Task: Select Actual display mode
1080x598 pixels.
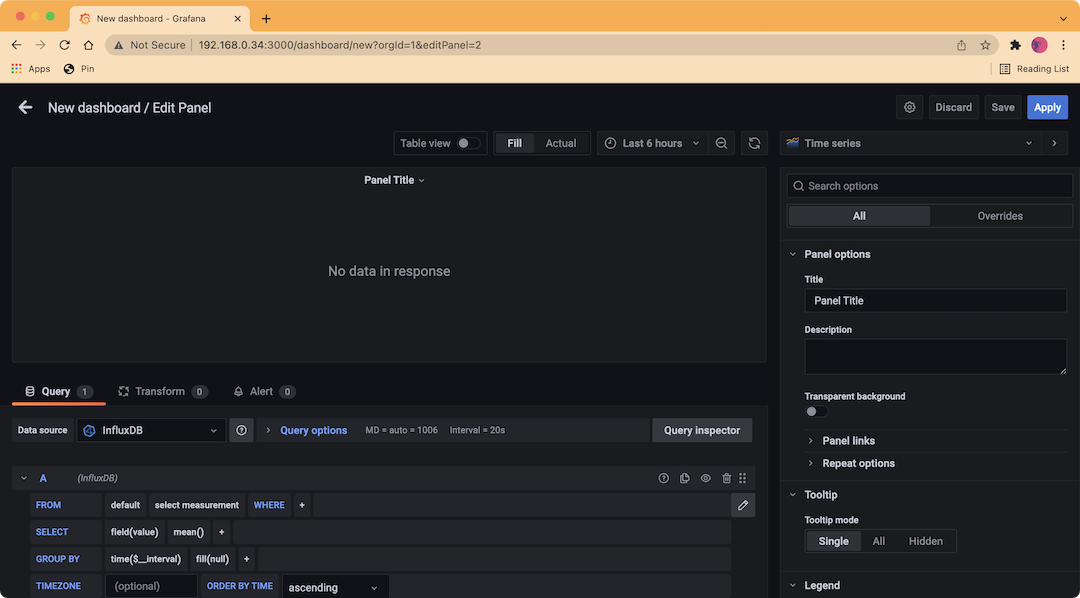Action: (561, 143)
